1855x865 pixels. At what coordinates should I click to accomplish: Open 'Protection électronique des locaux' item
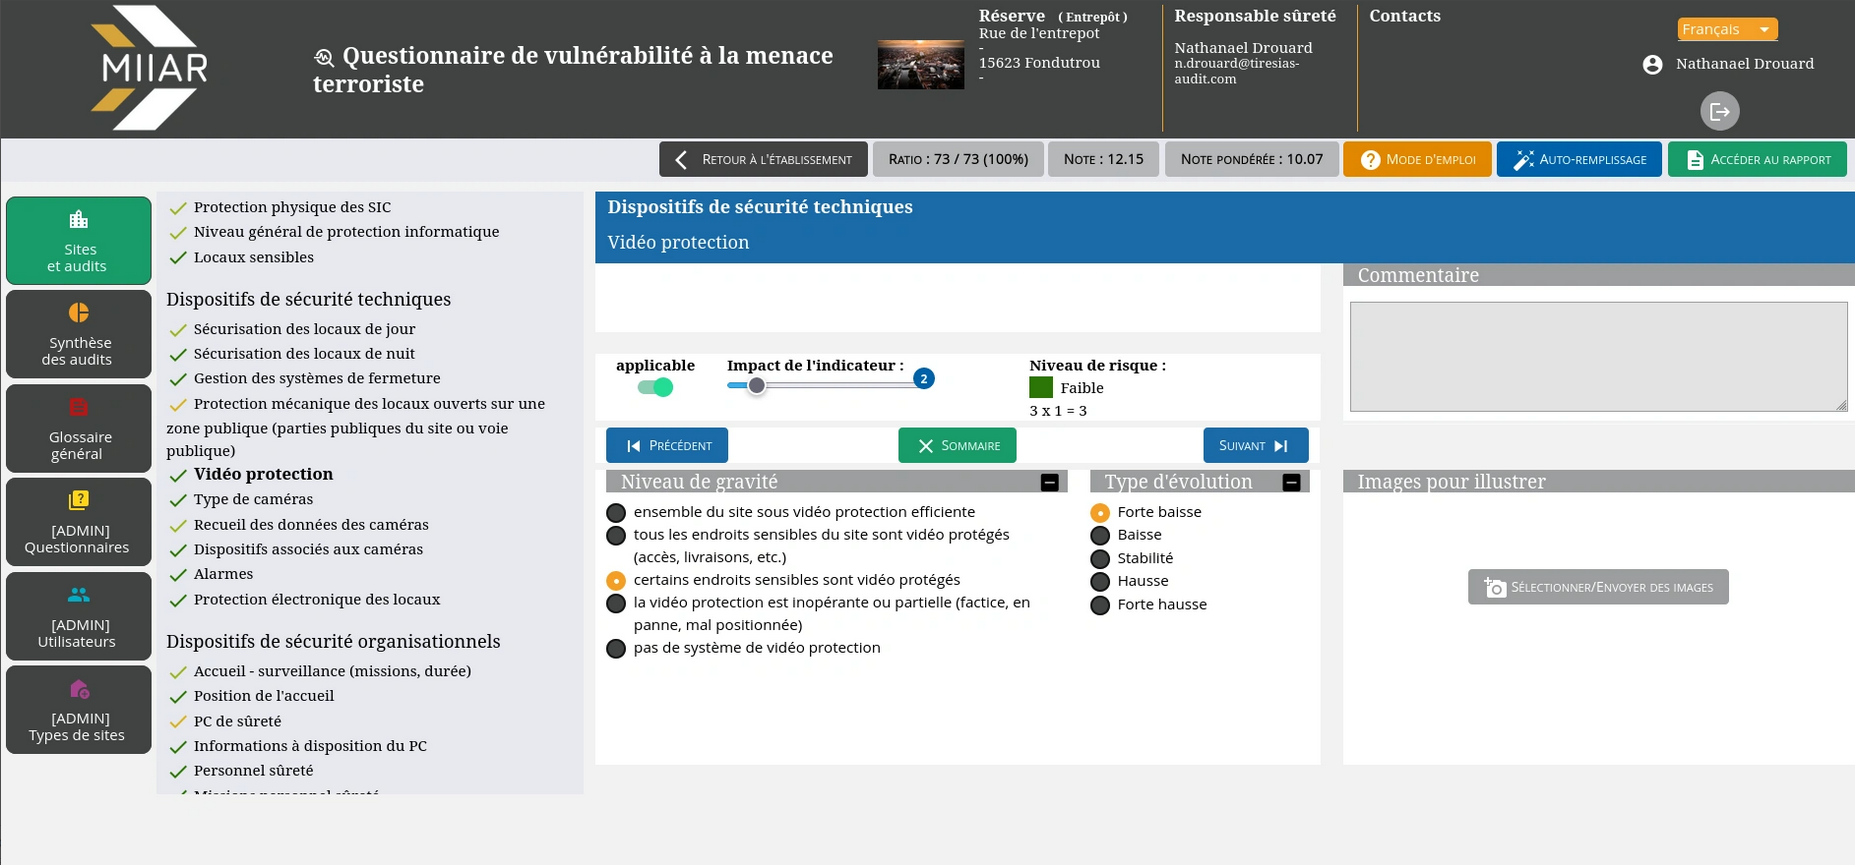tap(317, 600)
